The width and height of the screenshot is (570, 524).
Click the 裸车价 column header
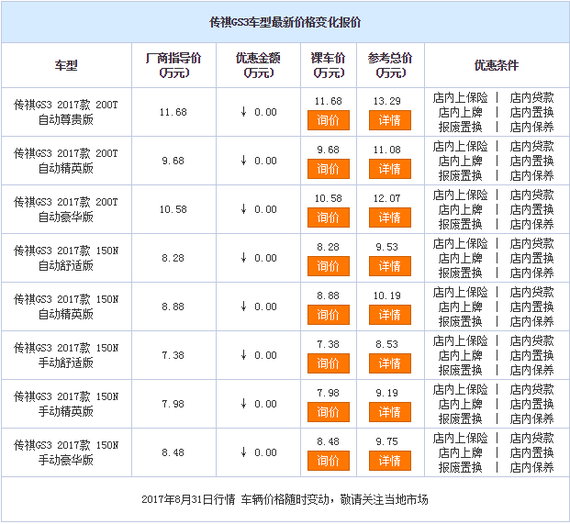(x=328, y=65)
